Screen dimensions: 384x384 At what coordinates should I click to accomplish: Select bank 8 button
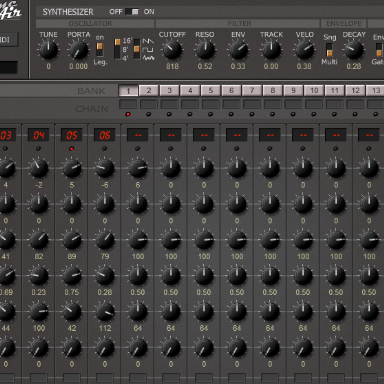273,91
